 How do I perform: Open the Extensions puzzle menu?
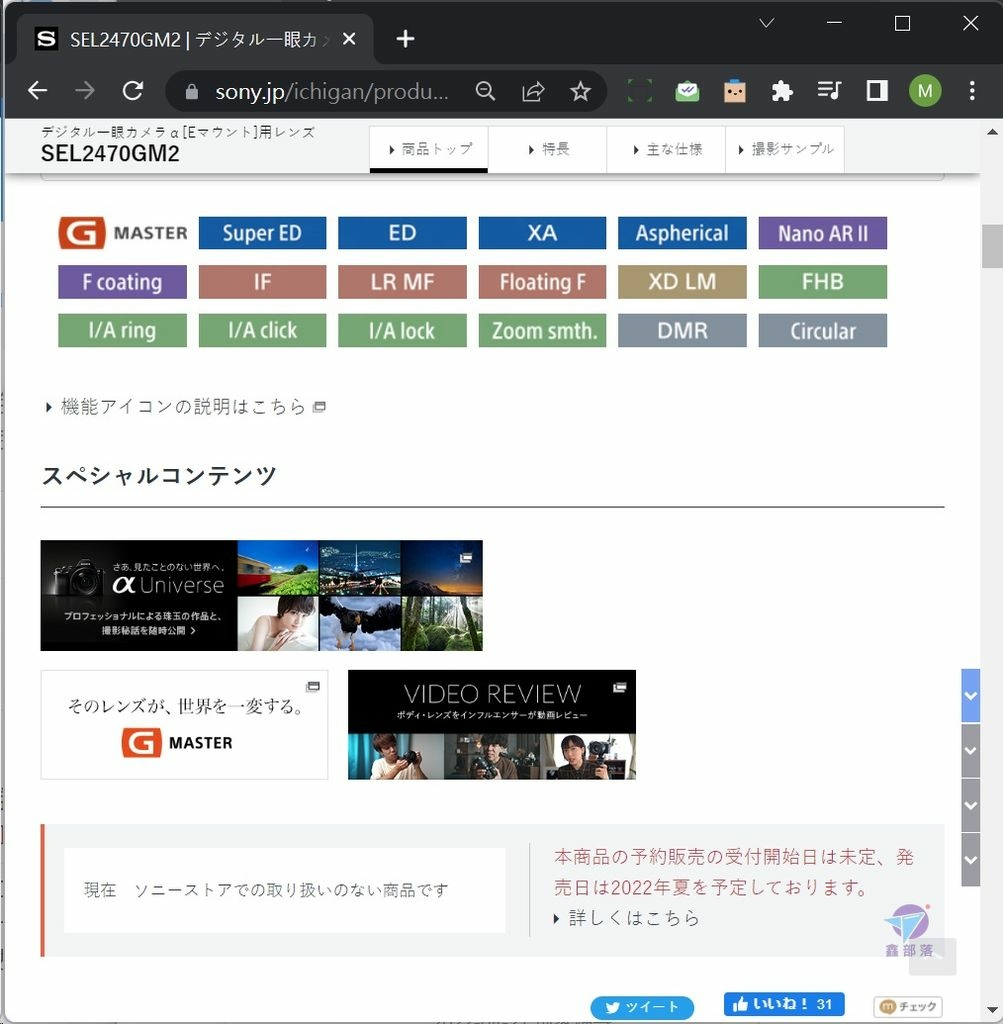tap(782, 91)
